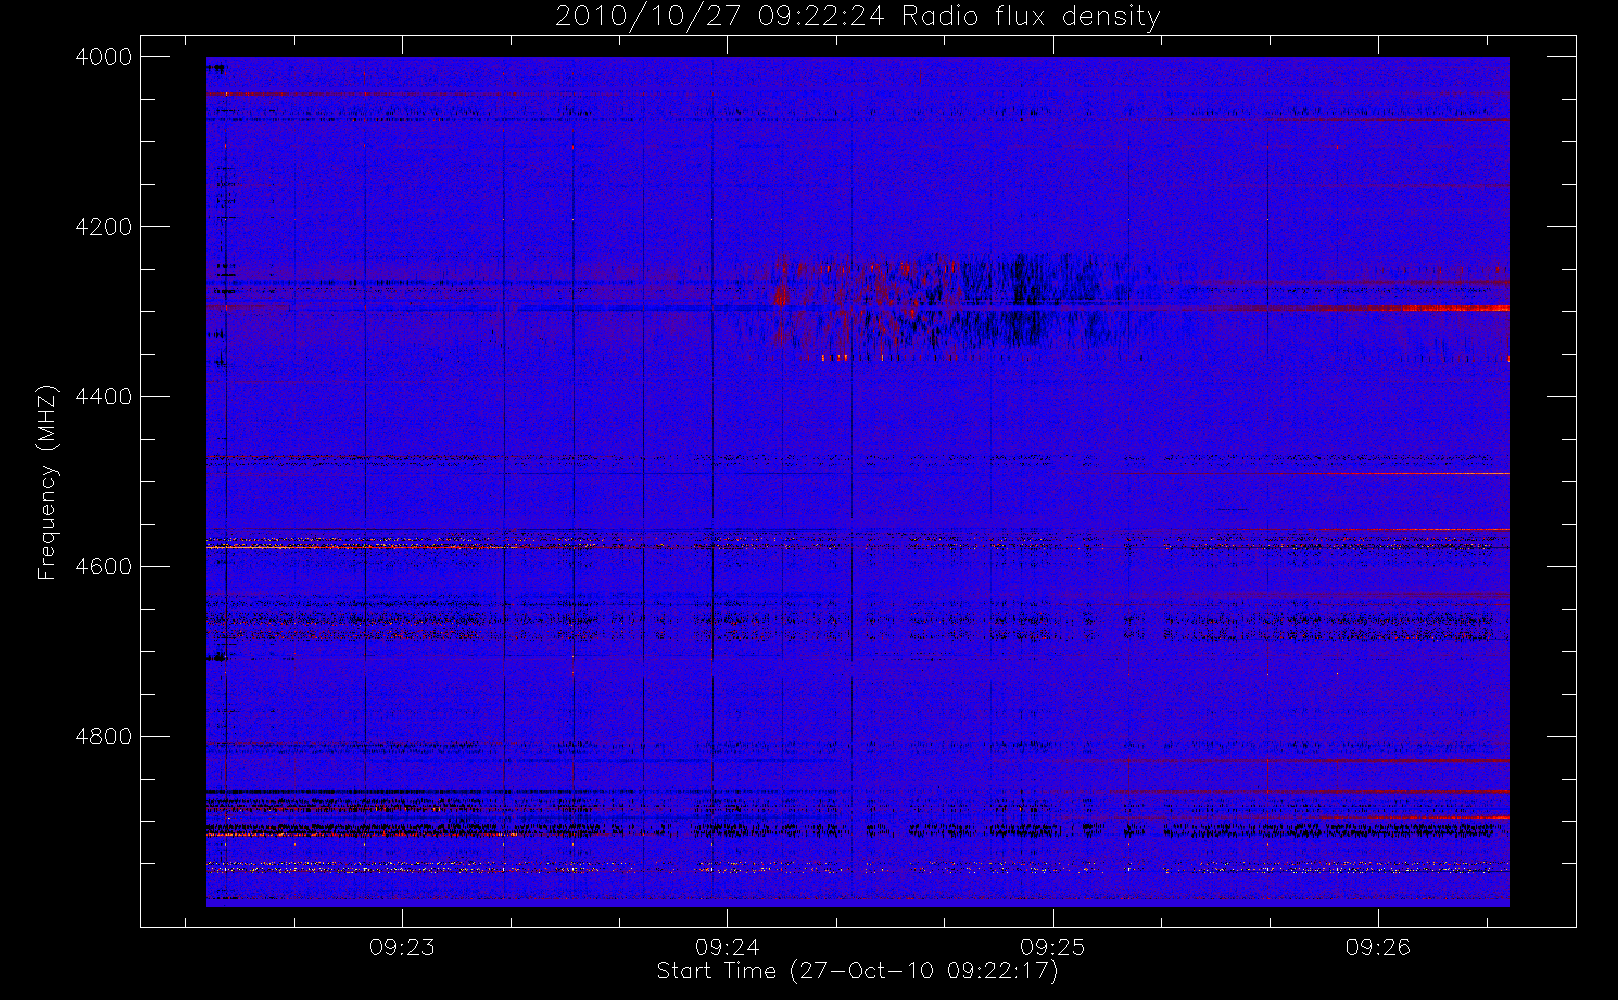Select the 4800 frequency axis label
Viewport: 1618px width, 1000px height.
point(104,737)
